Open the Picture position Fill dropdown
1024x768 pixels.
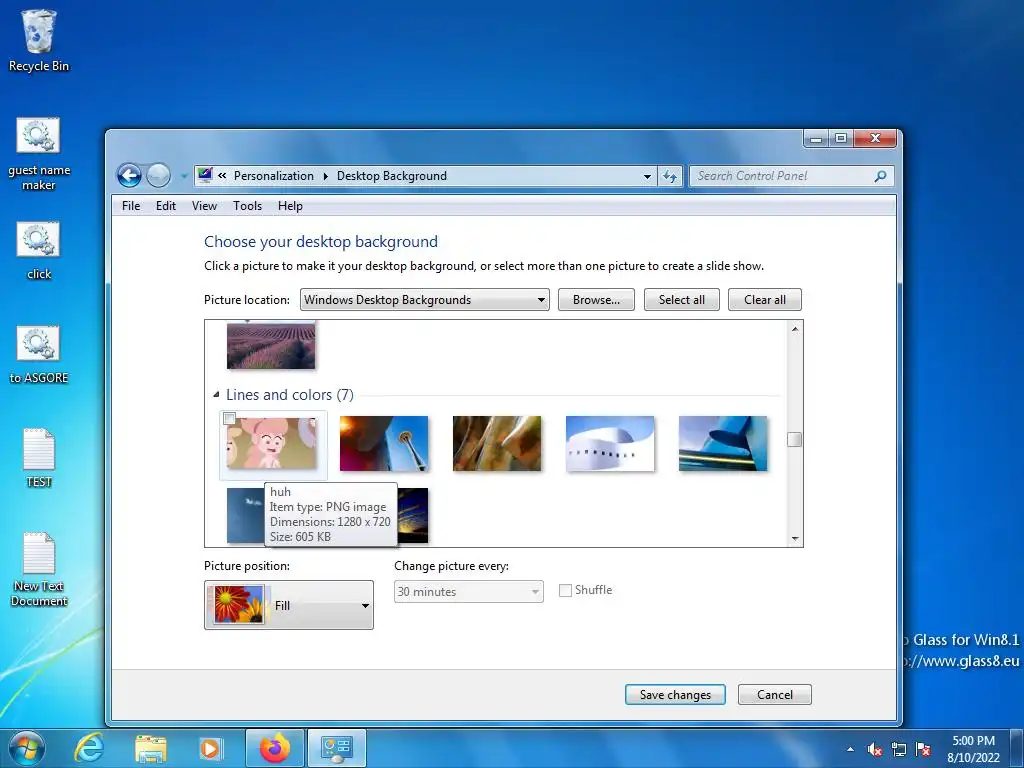pos(289,605)
